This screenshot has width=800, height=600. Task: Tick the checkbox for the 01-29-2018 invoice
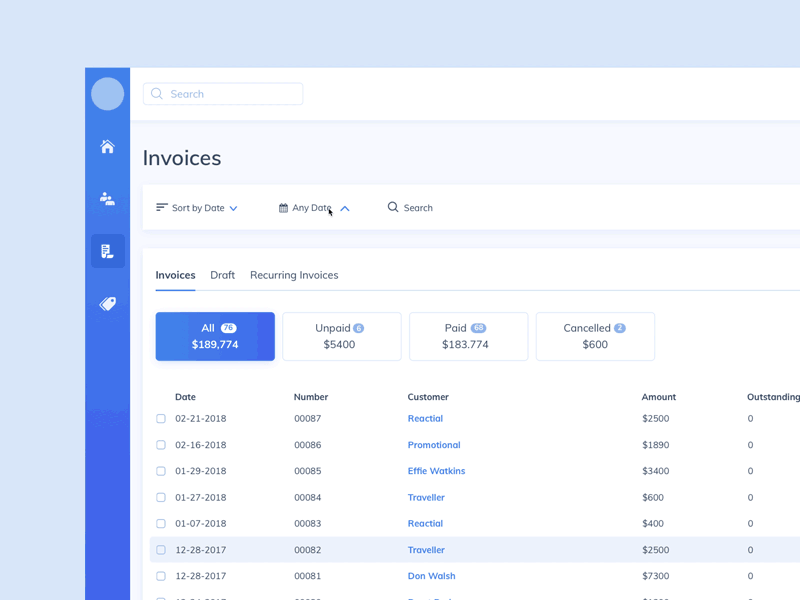pyautogui.click(x=161, y=471)
